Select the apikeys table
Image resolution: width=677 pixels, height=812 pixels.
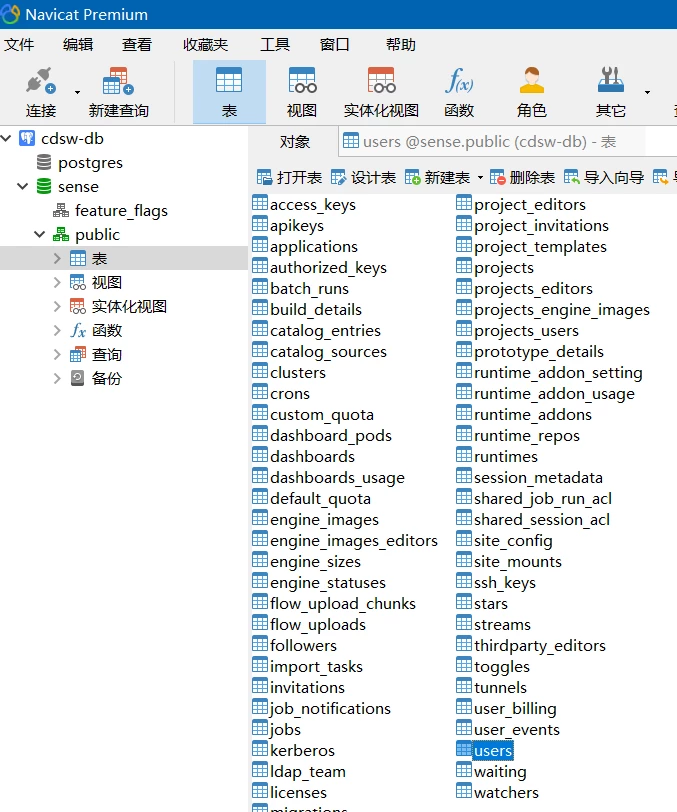click(x=288, y=226)
